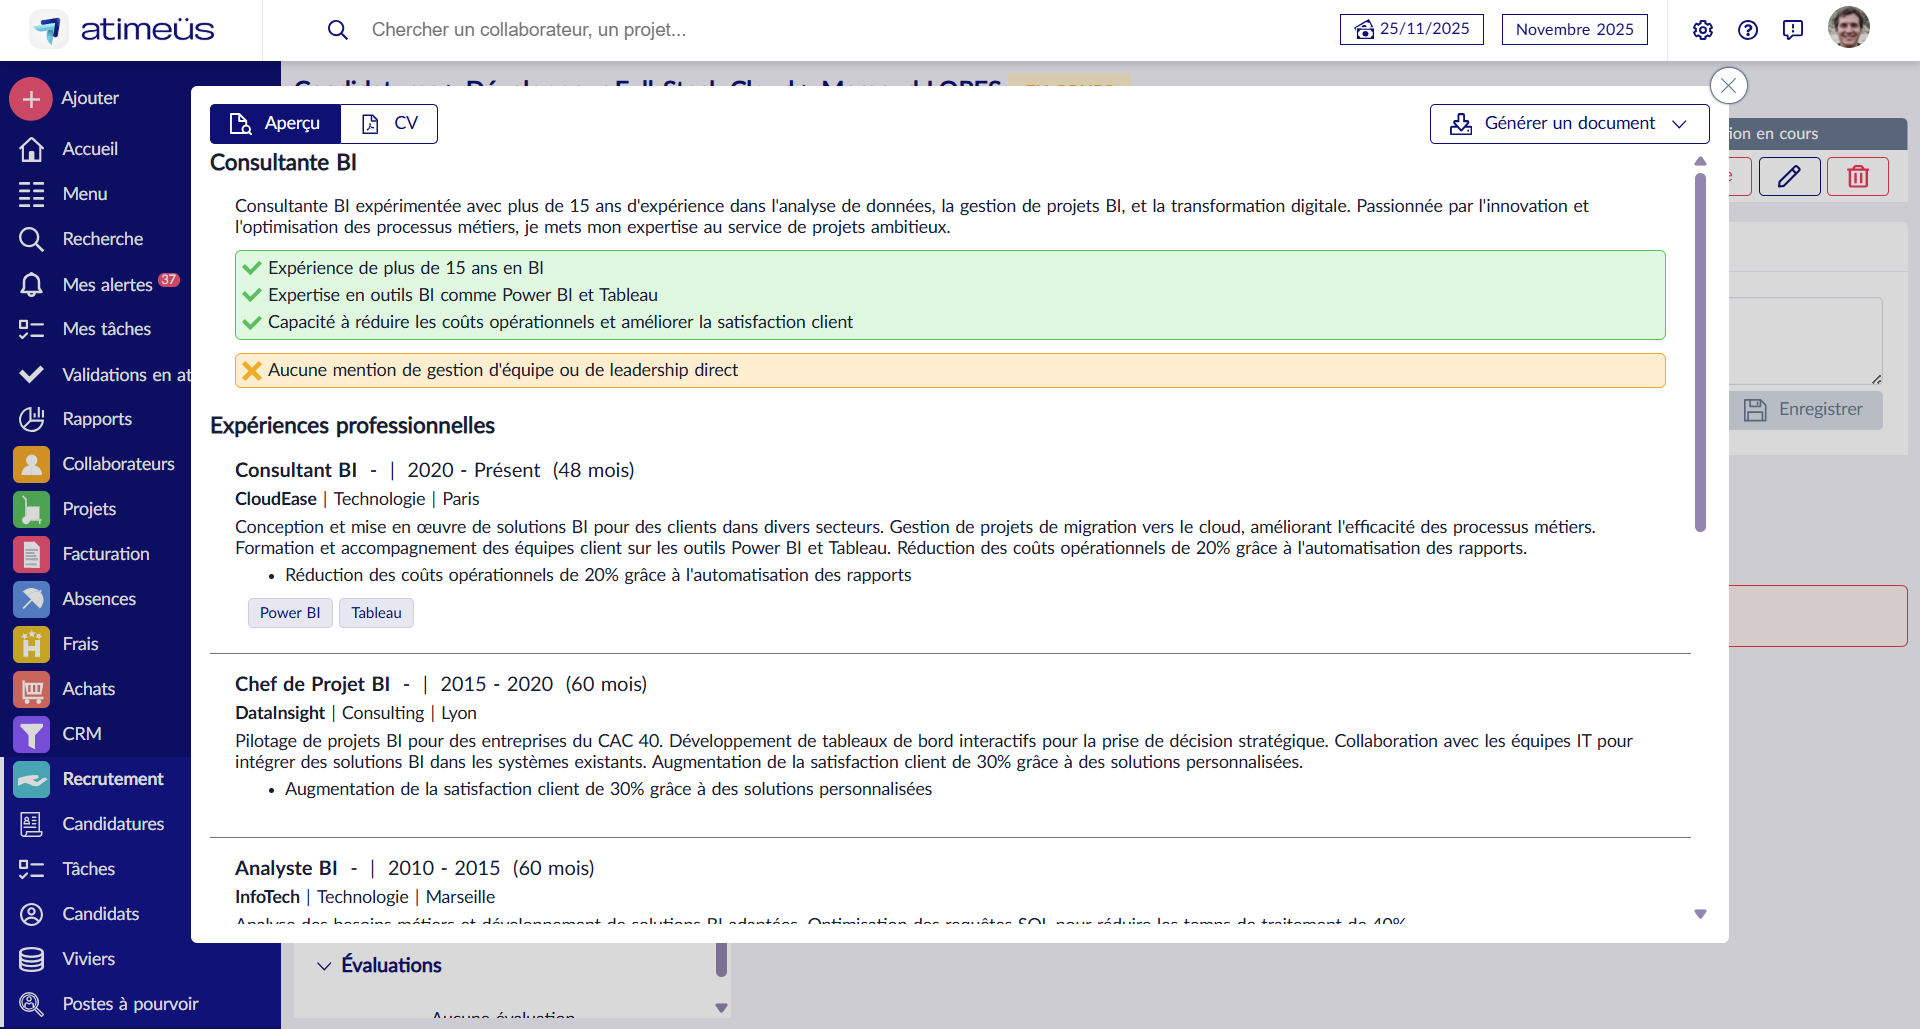This screenshot has height=1029, width=1920.
Task: Open the settings gear
Action: pyautogui.click(x=1703, y=30)
